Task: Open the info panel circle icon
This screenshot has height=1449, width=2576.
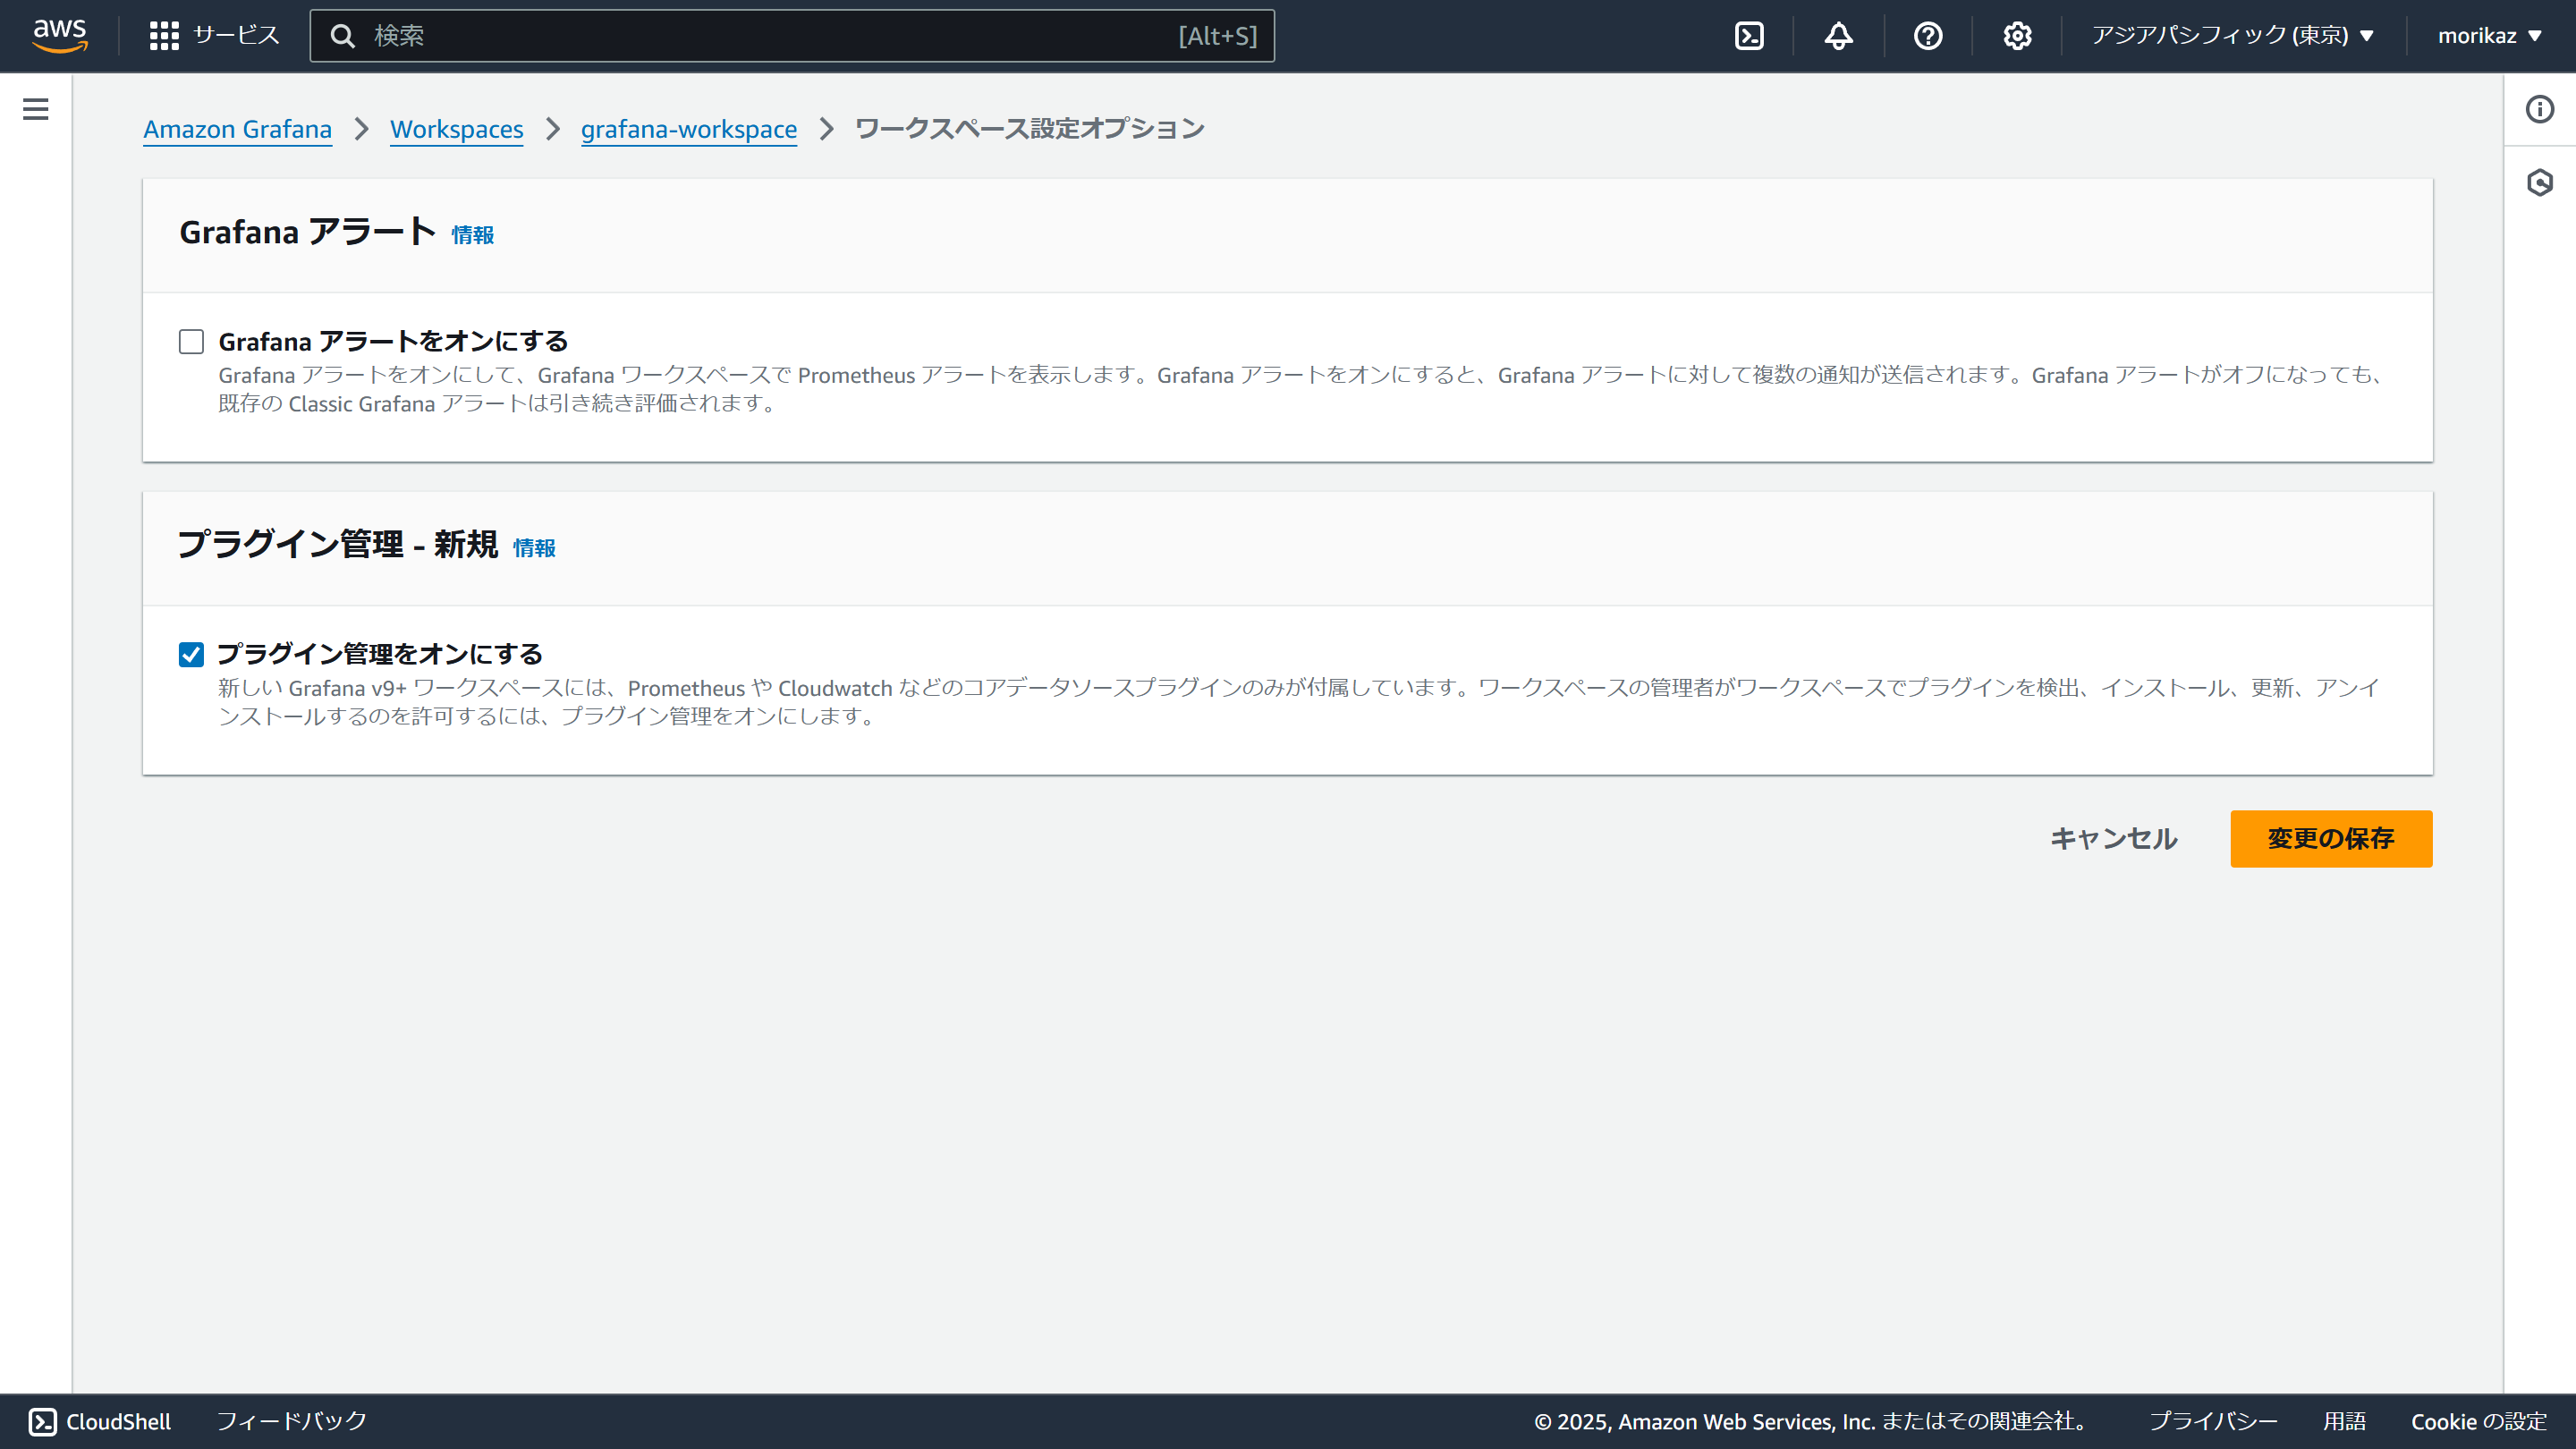Action: click(2539, 109)
